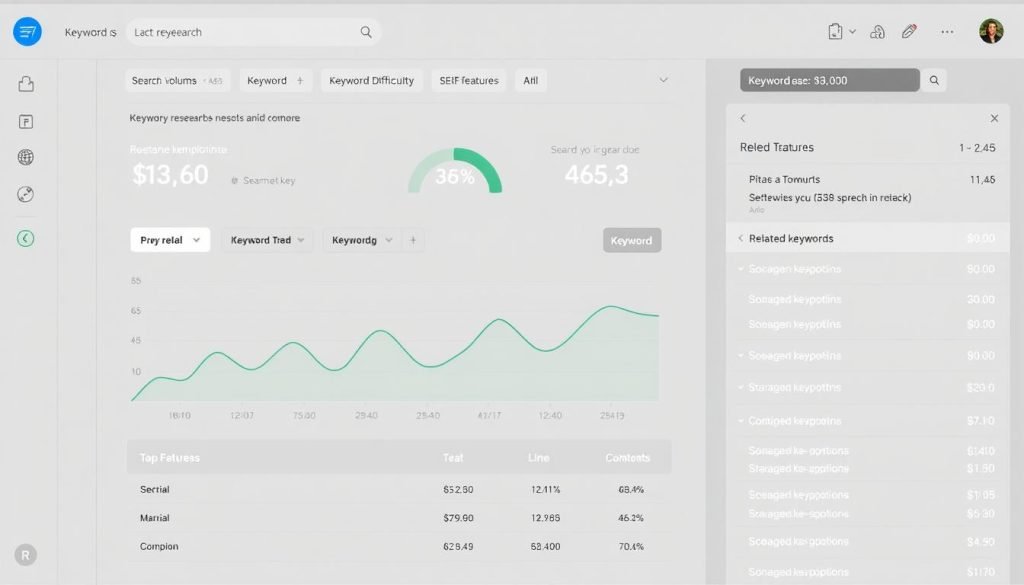Open the filter row collapse chevron on the right
Image resolution: width=1024 pixels, height=585 pixels.
[x=662, y=80]
